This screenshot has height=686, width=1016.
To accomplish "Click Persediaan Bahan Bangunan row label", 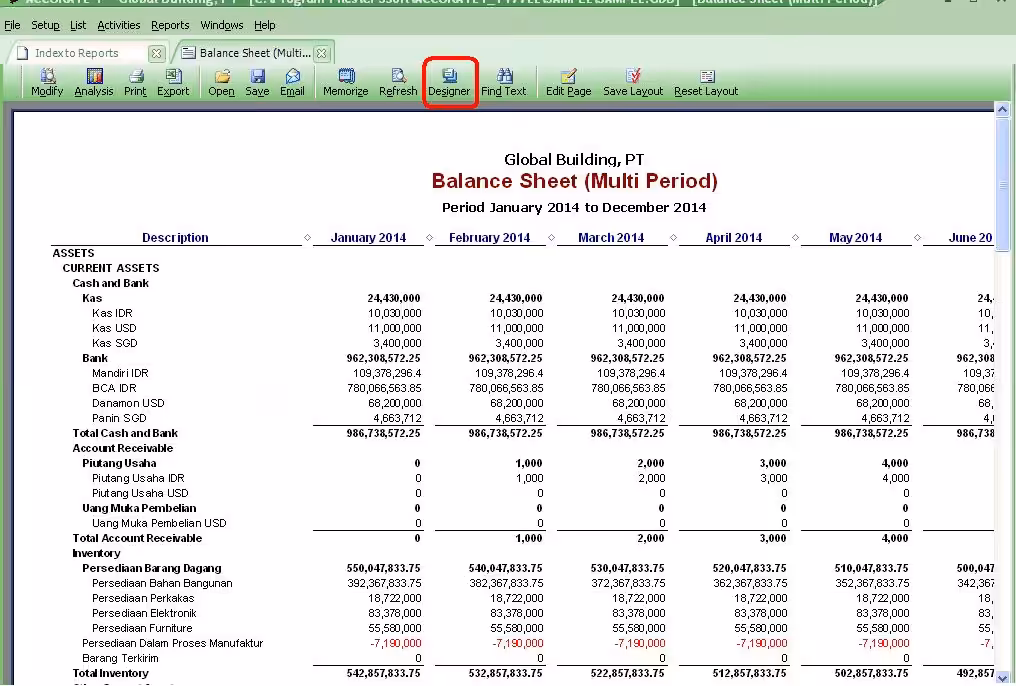I will (162, 583).
